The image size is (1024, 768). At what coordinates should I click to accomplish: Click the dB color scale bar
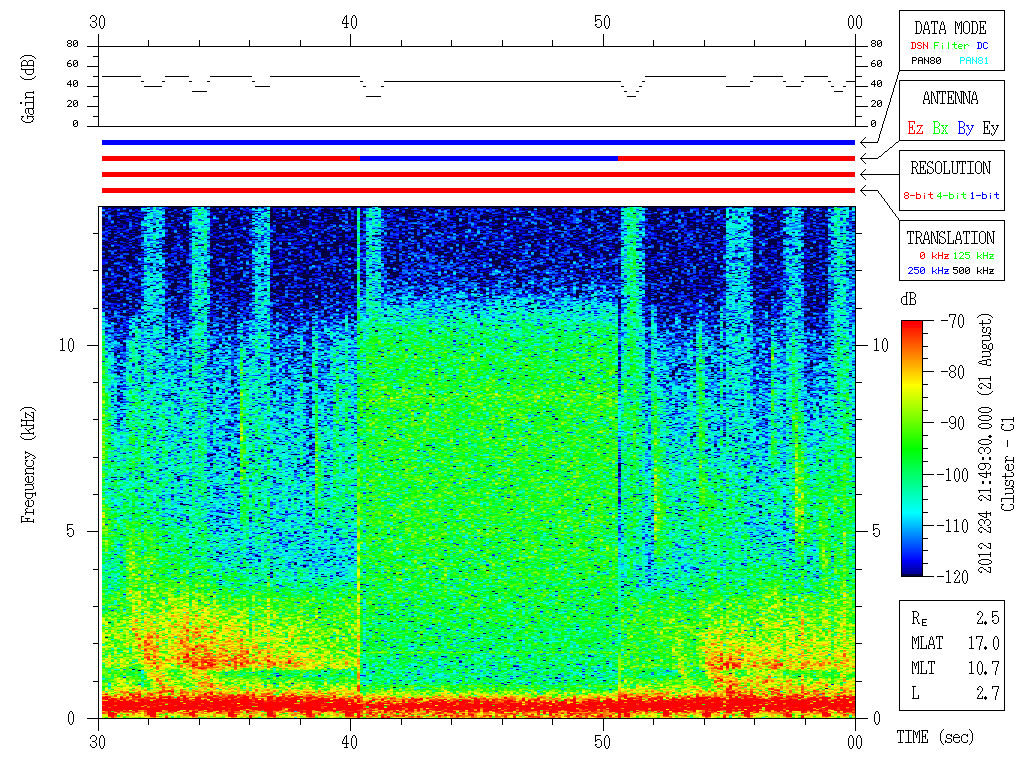point(912,448)
